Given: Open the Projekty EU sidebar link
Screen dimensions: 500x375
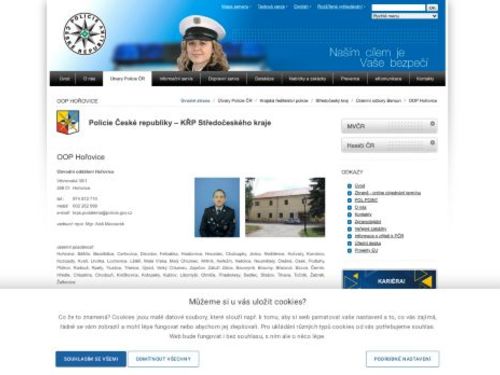Looking at the screenshot, I should [366, 251].
